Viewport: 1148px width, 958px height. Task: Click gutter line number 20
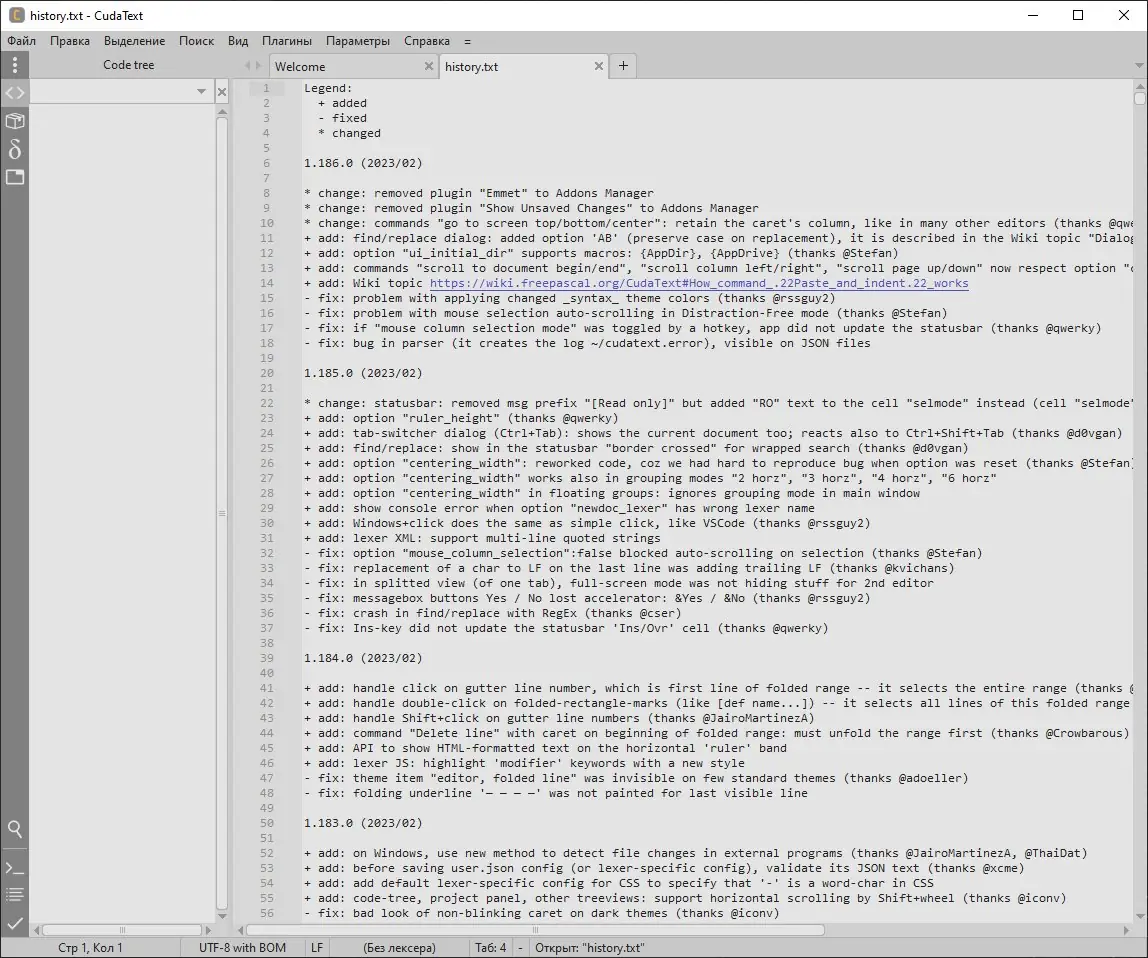pyautogui.click(x=266, y=373)
